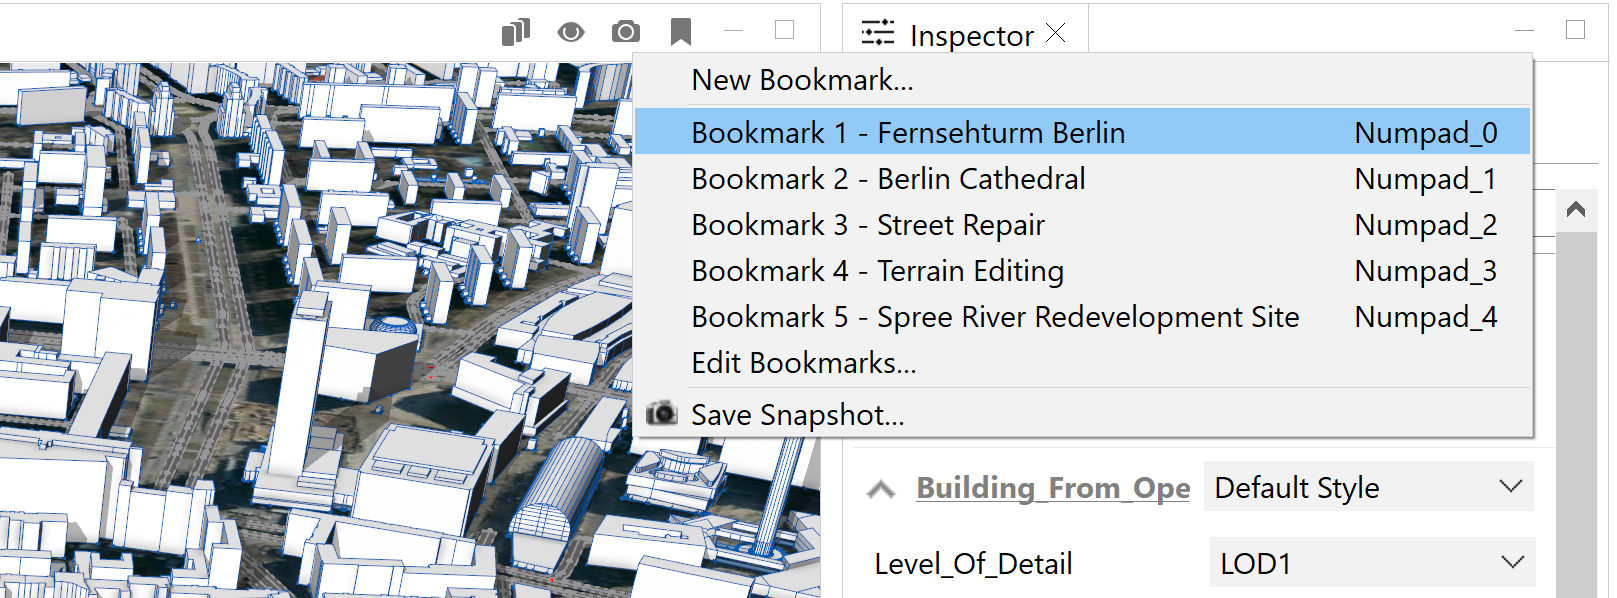Click the Inspector scrollbar up arrow

[x=1576, y=209]
